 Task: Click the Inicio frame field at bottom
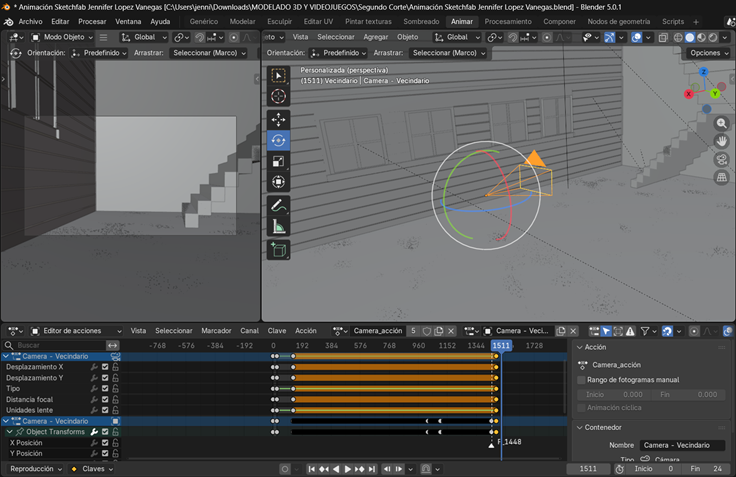tap(655, 469)
